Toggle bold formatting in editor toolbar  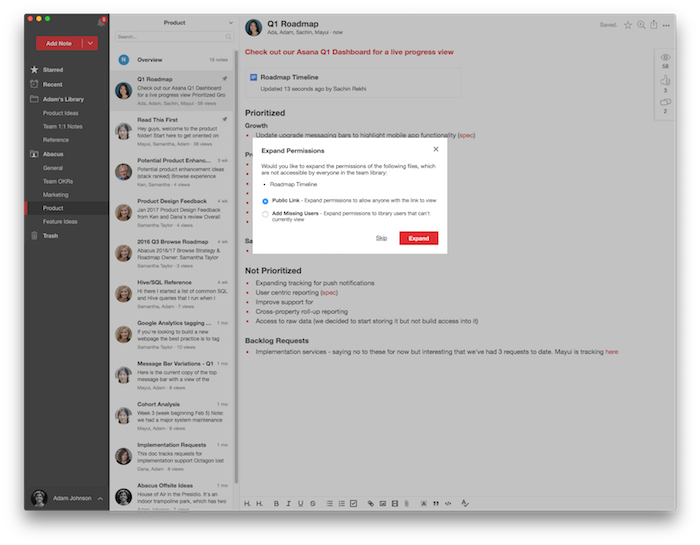276,502
